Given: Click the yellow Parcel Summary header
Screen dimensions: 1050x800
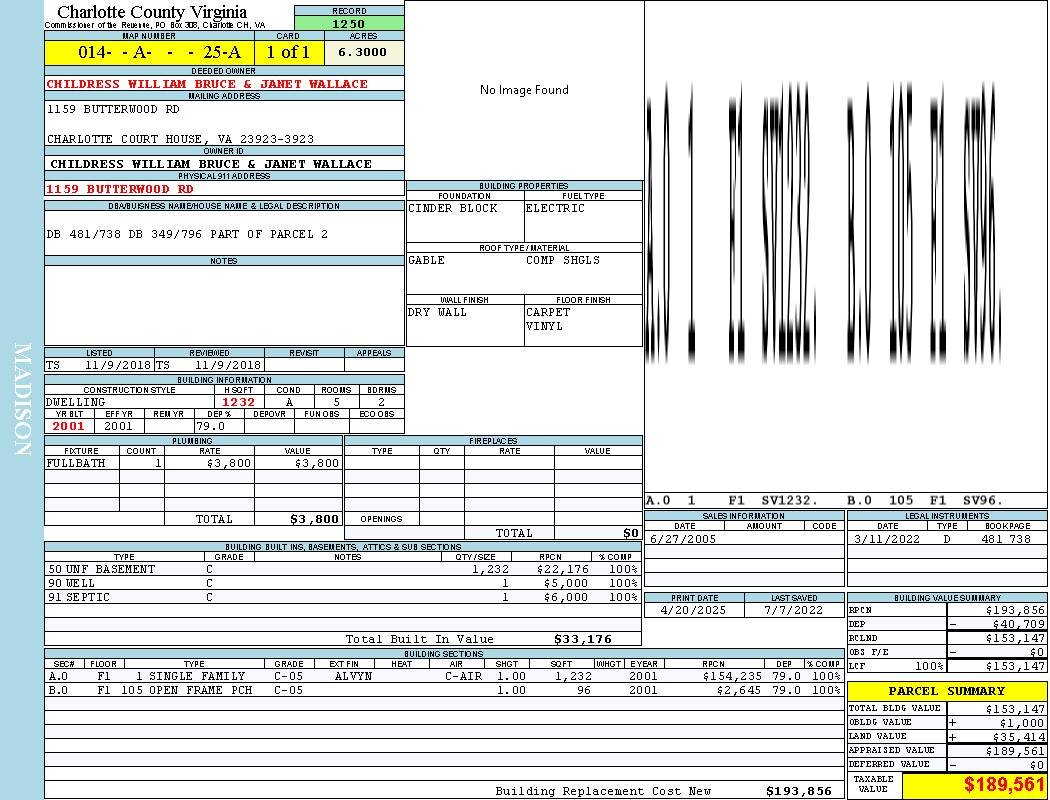Looking at the screenshot, I should pos(947,691).
